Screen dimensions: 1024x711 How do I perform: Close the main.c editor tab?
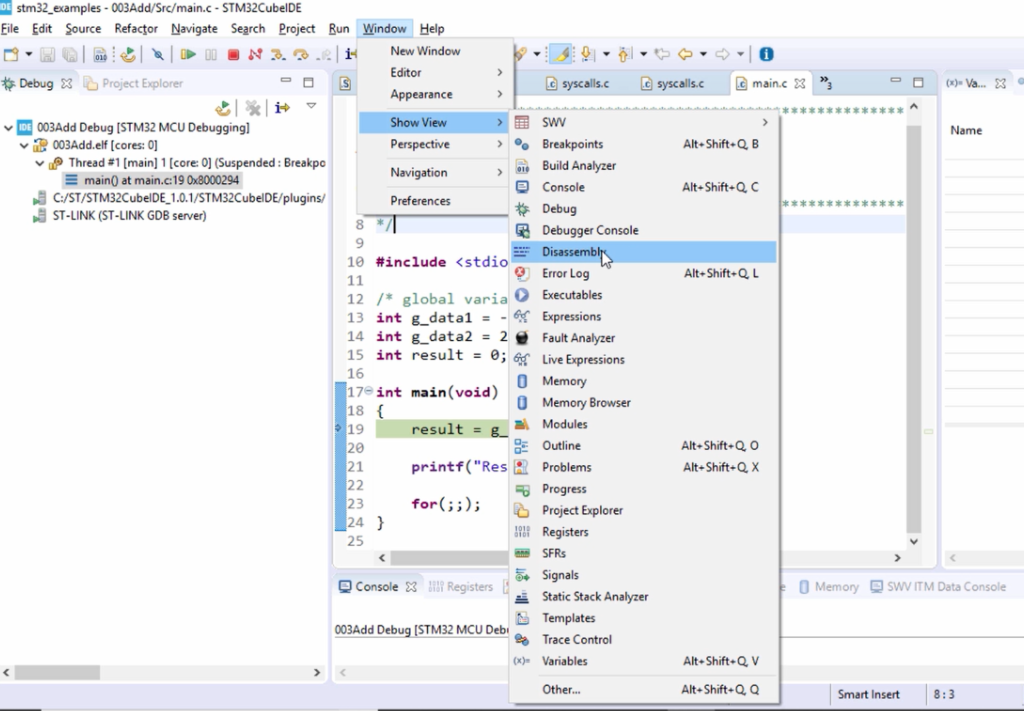click(x=799, y=84)
